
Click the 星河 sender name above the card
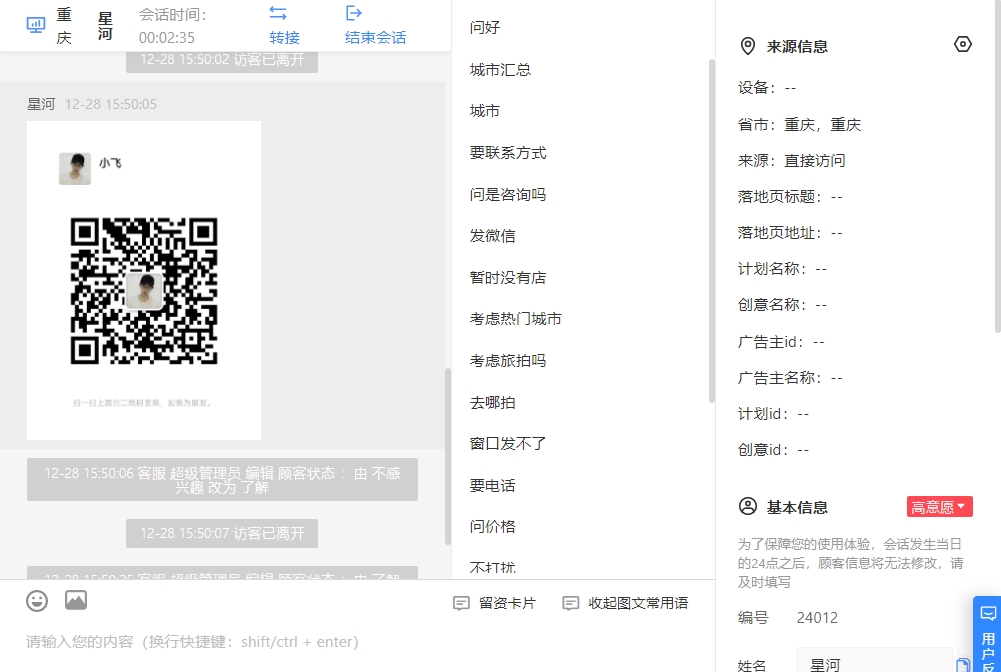(x=41, y=104)
